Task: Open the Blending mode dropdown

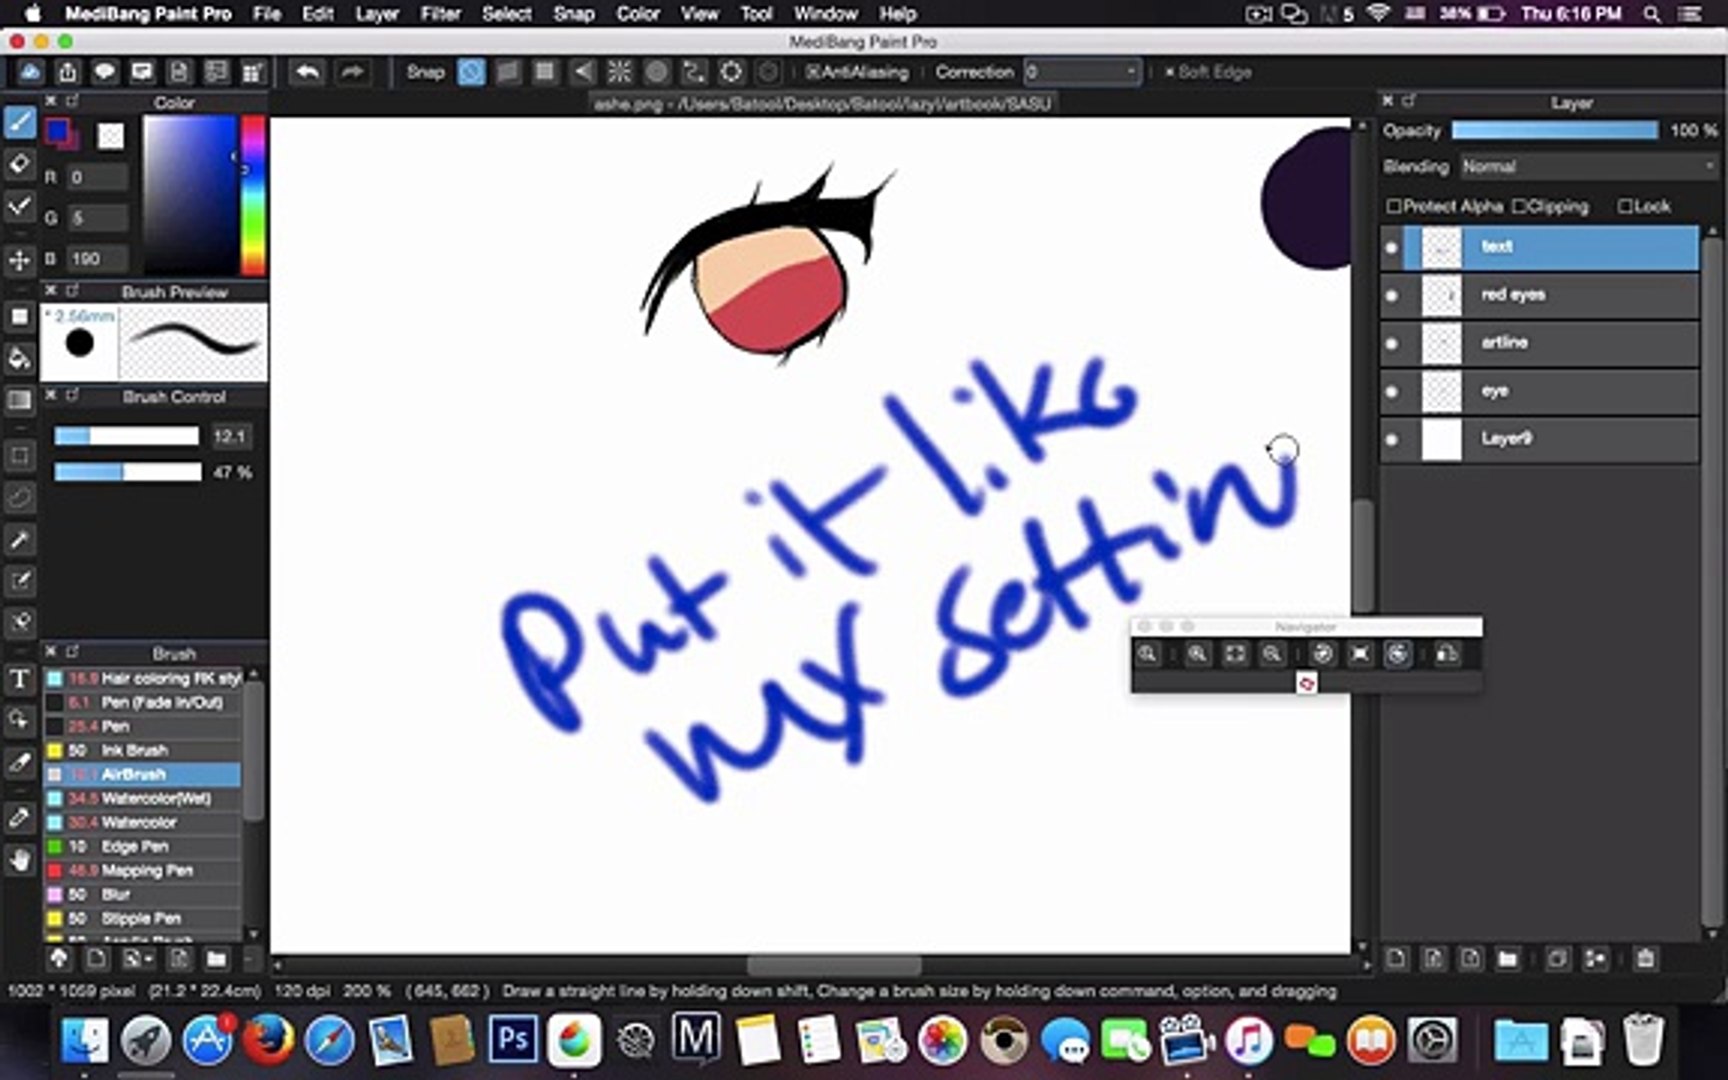Action: [x=1587, y=166]
